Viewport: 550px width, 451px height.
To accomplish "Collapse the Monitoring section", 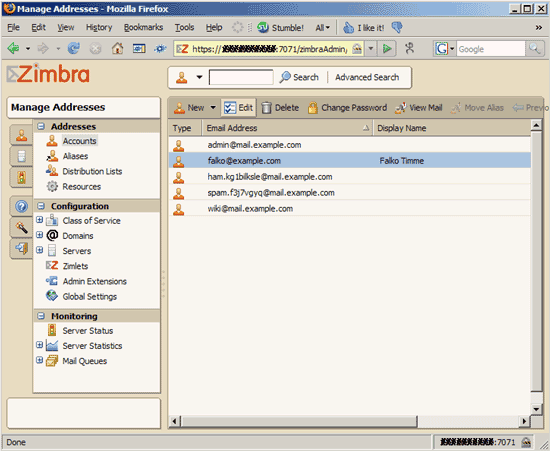I will [x=41, y=316].
